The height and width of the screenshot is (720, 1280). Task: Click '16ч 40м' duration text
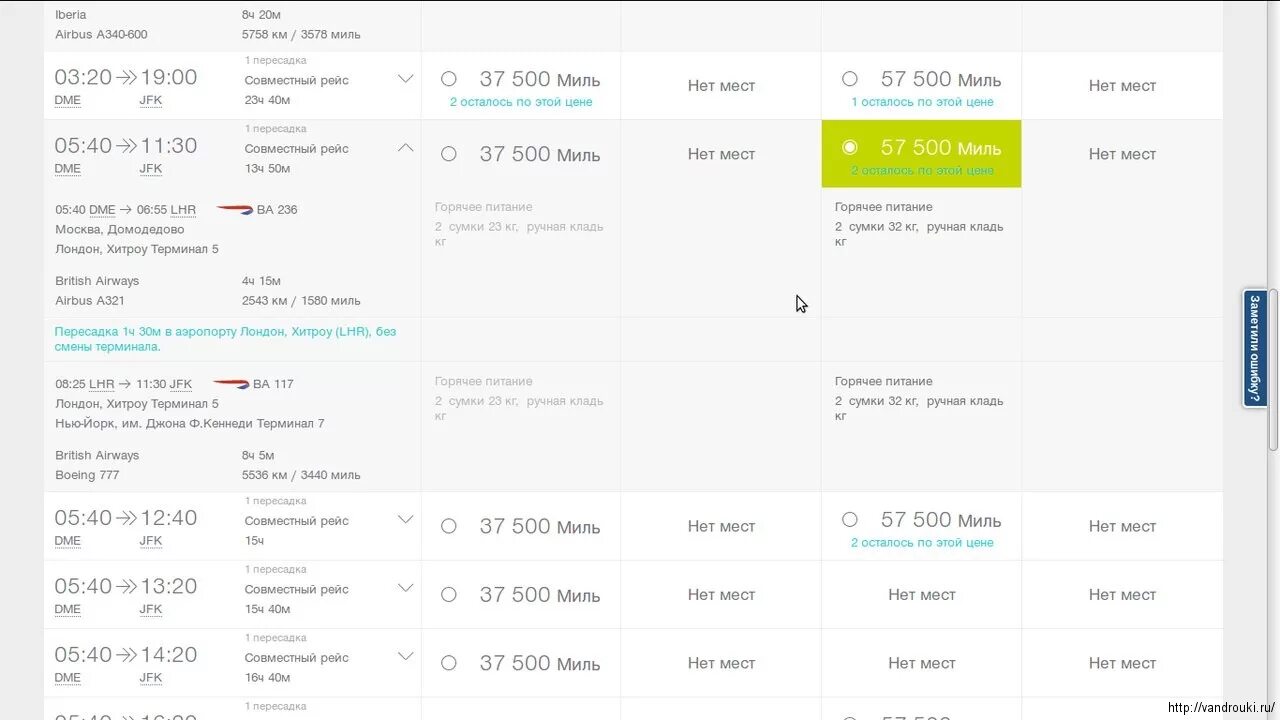pos(267,677)
